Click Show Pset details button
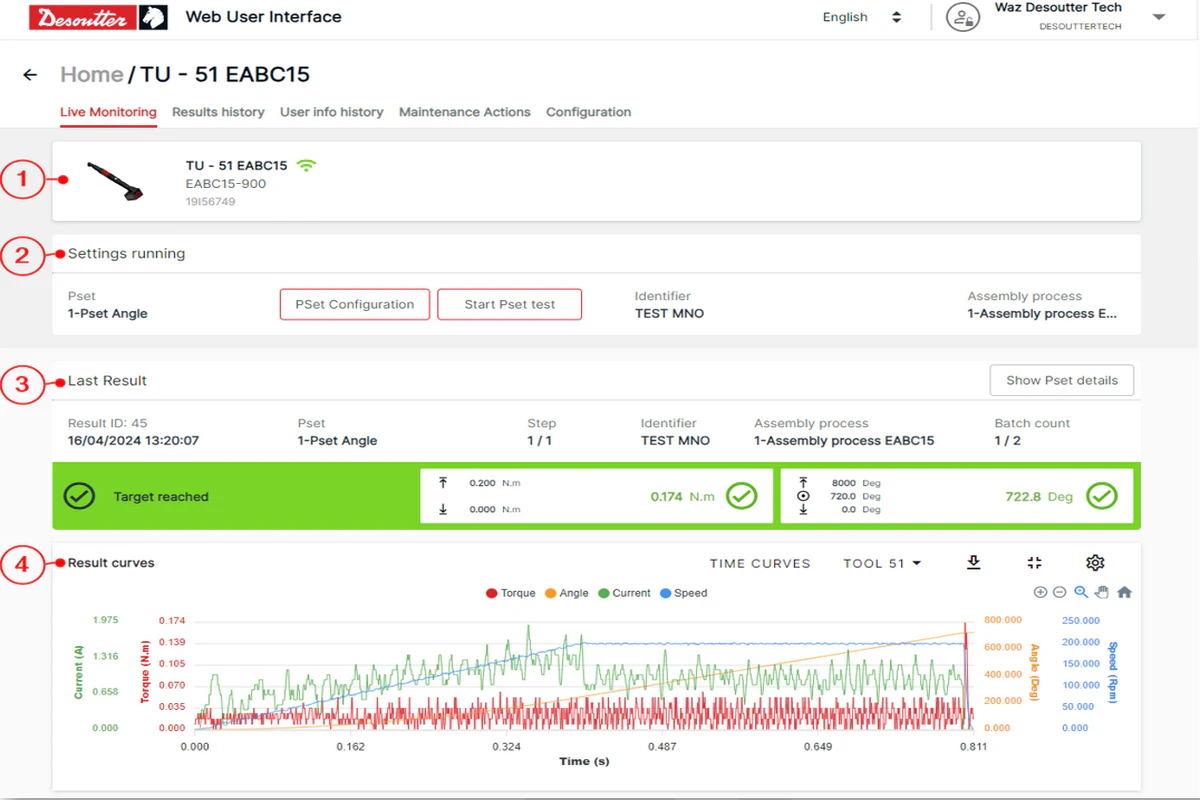 [1062, 380]
